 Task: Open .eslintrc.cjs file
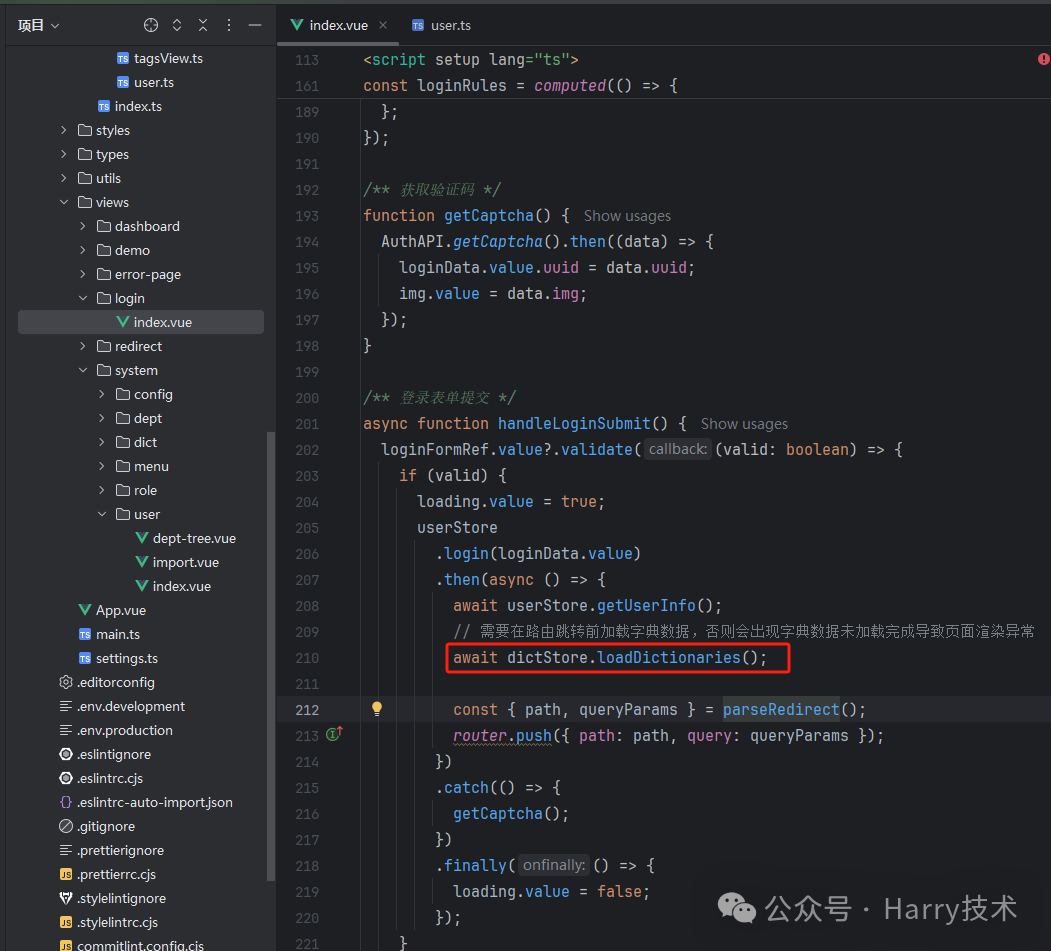(101, 778)
